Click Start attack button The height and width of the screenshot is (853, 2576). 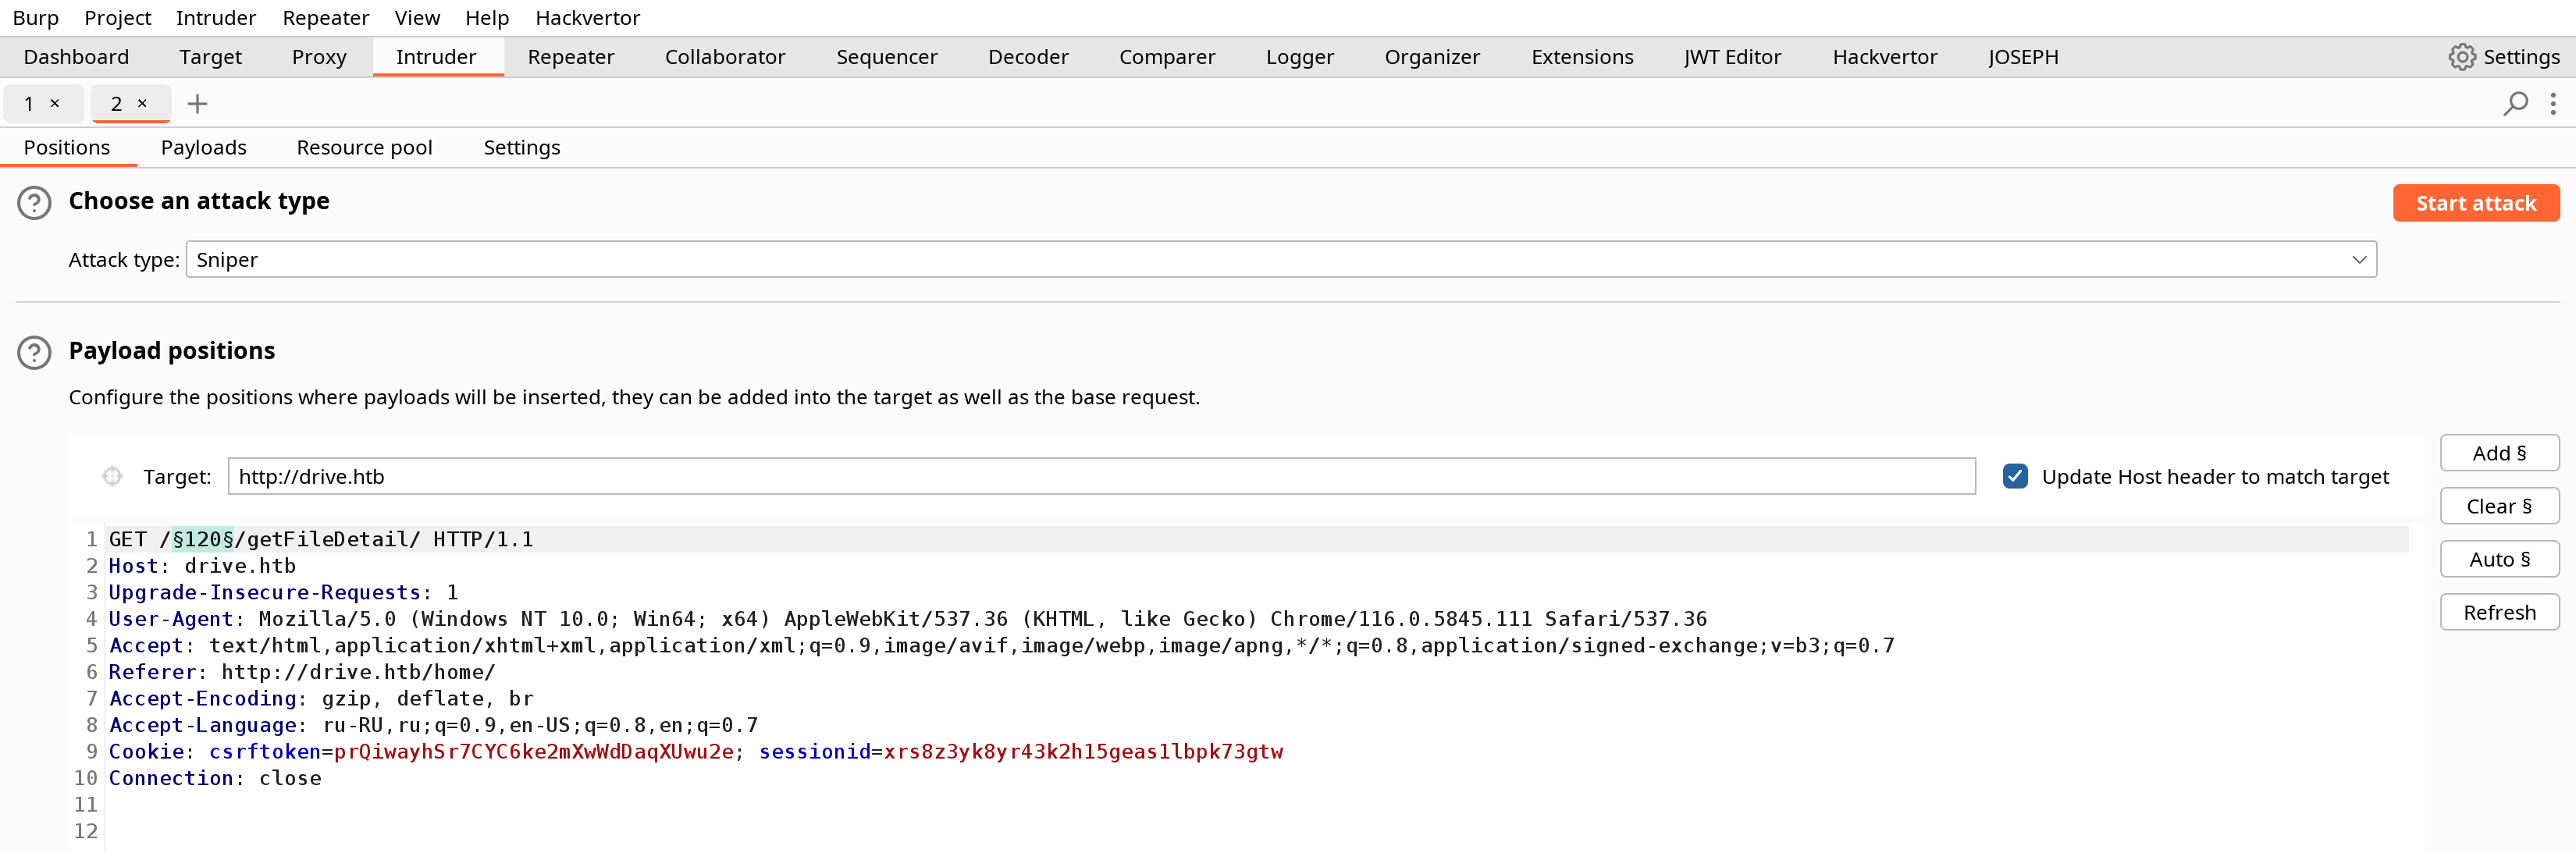pyautogui.click(x=2475, y=203)
